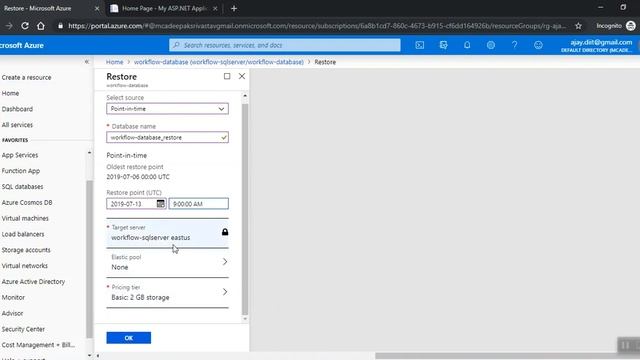The image size is (640, 360).
Task: Open SQL databases favorite
Action: pos(22,187)
